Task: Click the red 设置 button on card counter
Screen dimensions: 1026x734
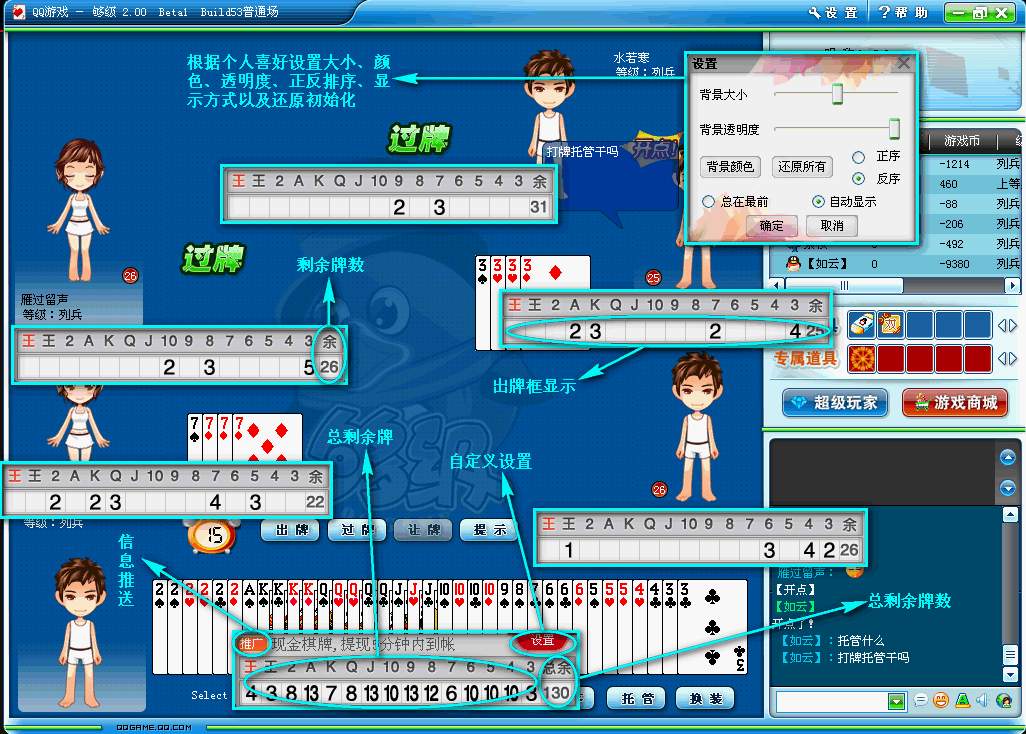Action: point(542,641)
